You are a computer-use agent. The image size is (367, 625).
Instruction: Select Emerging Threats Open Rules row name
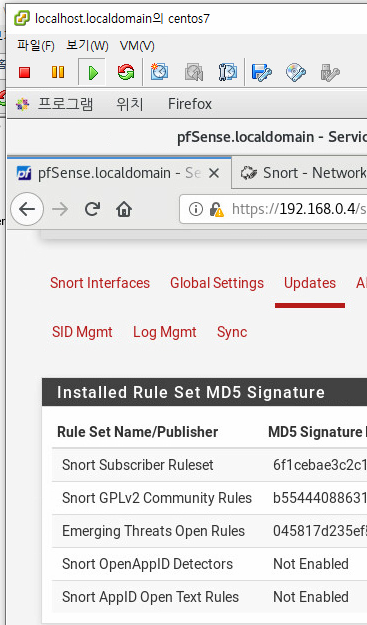(x=153, y=531)
